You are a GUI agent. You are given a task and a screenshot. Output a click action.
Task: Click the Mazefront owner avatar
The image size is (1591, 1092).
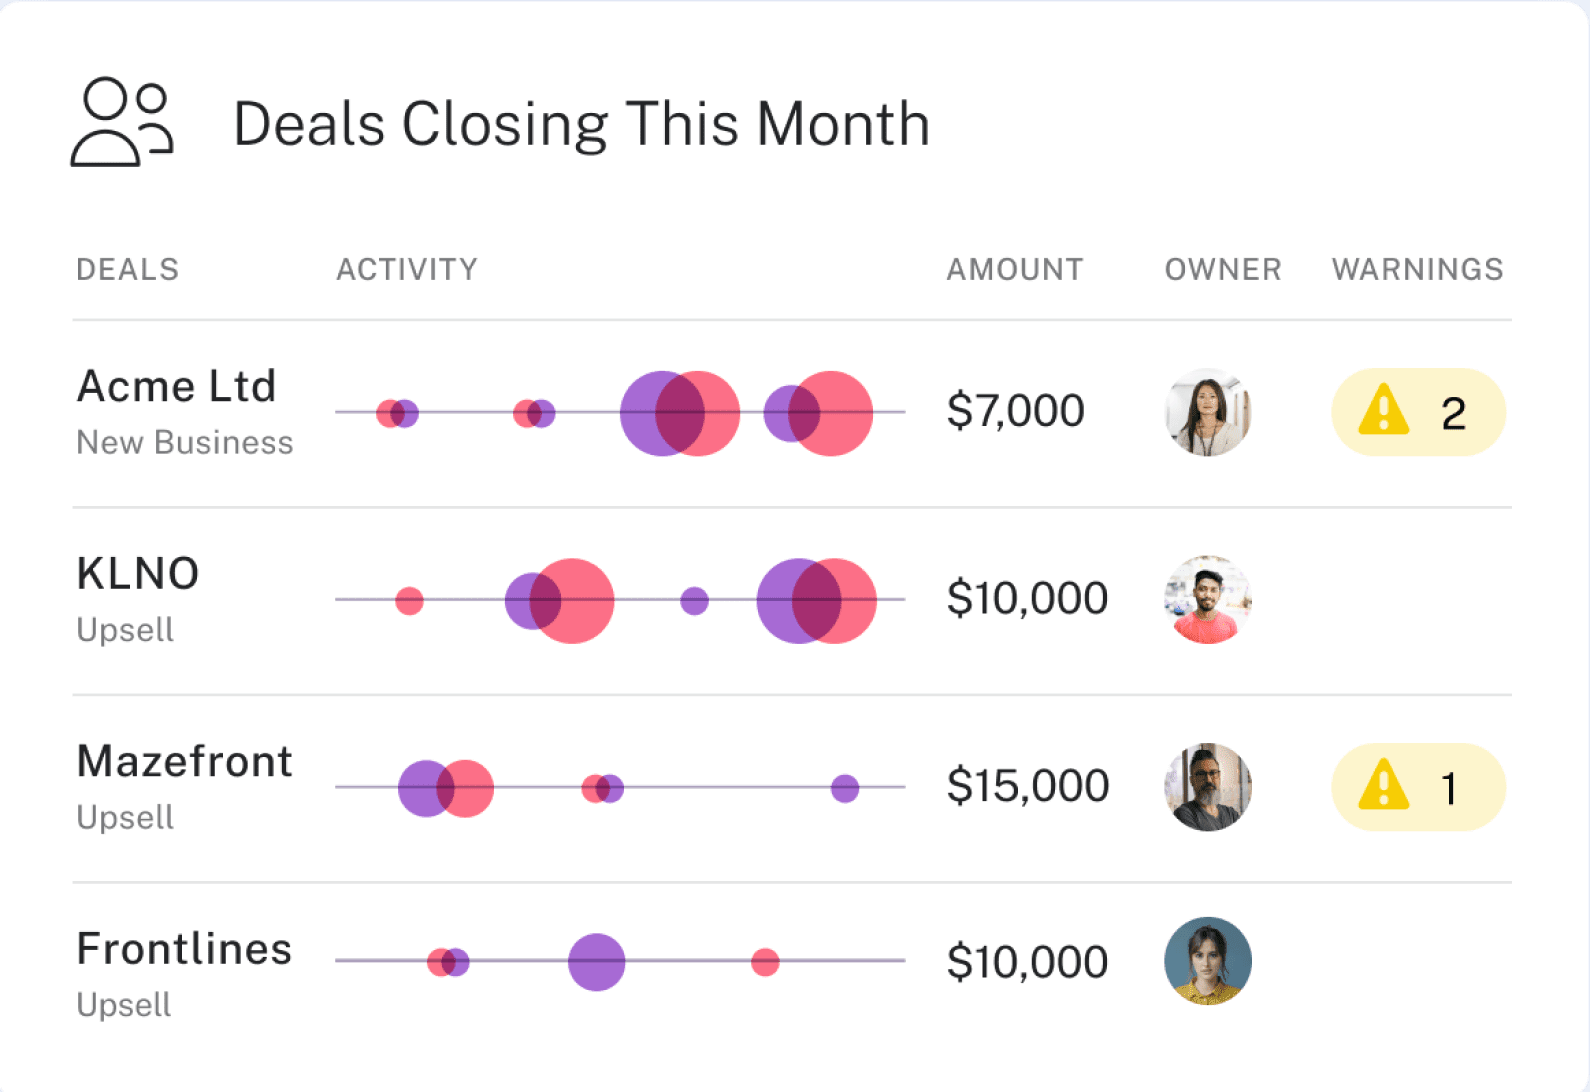tap(1208, 787)
